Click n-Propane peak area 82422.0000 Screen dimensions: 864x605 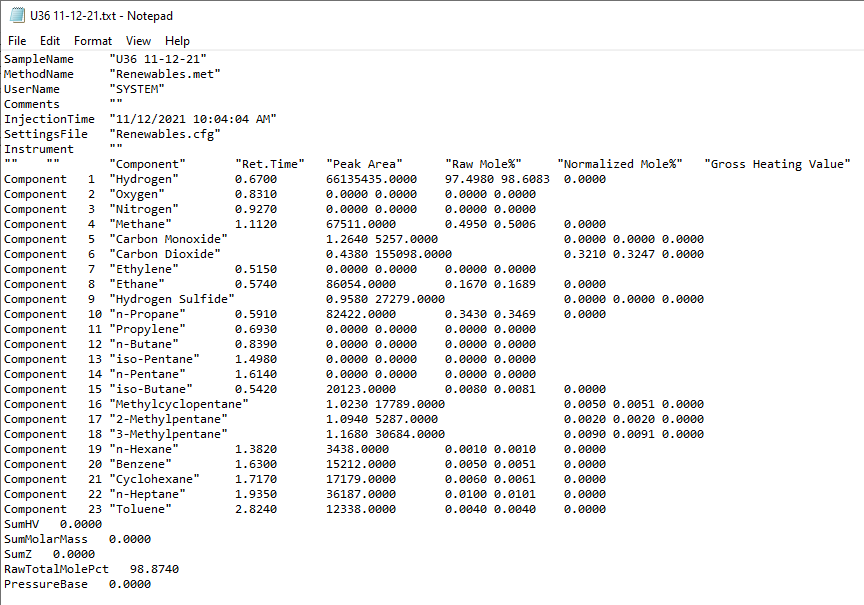(361, 314)
